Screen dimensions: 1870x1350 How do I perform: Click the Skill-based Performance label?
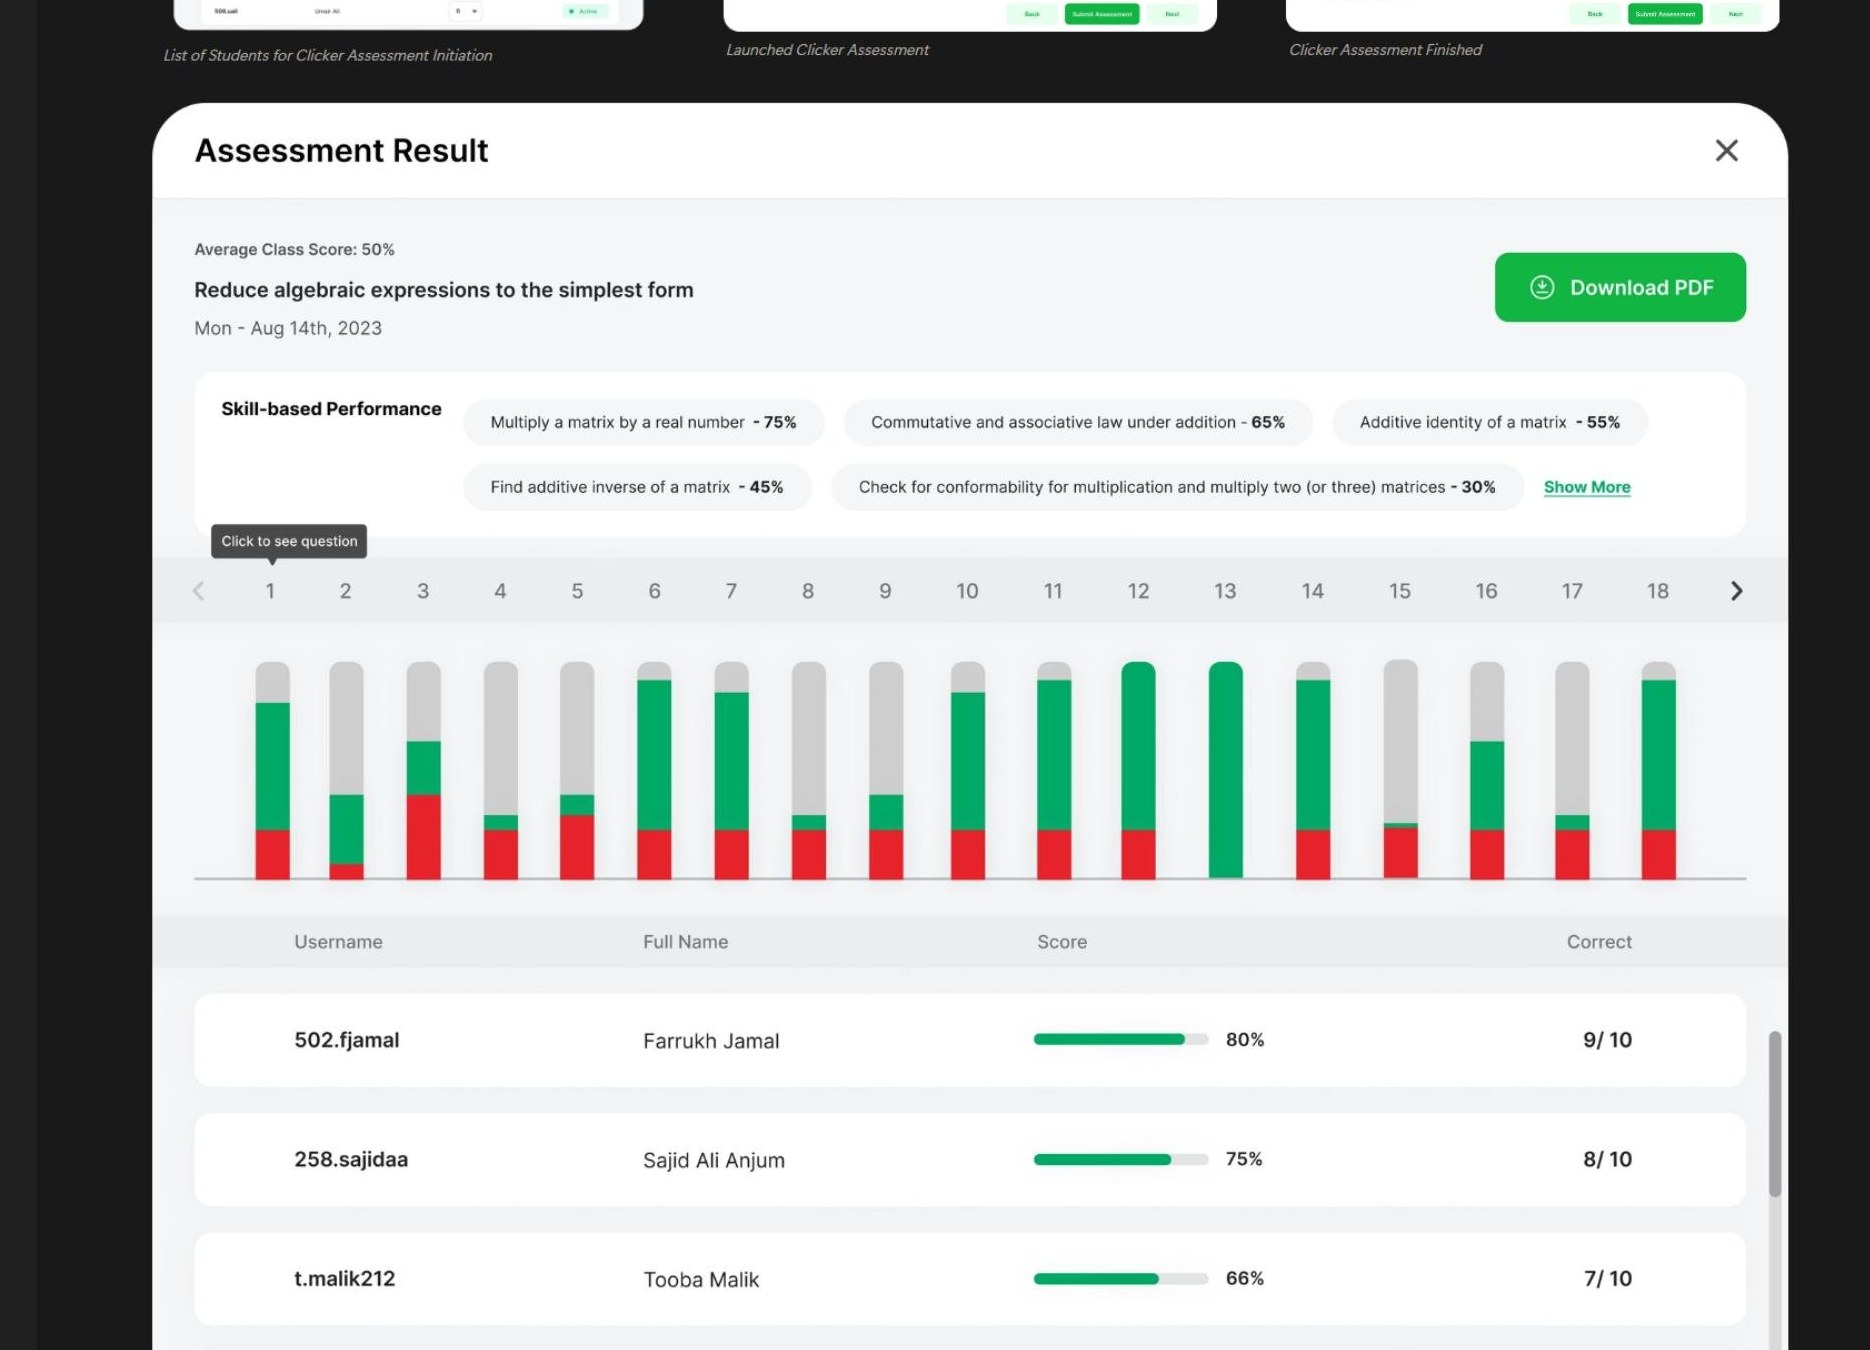[331, 409]
